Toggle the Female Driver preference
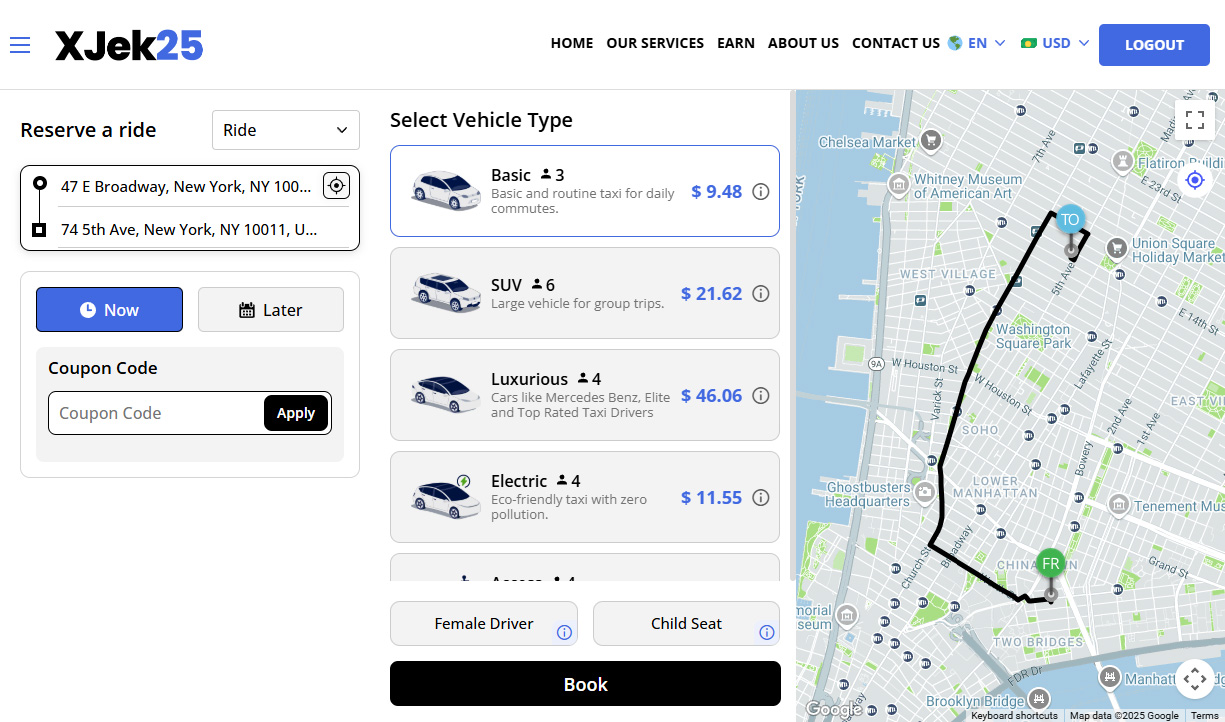 click(x=484, y=623)
